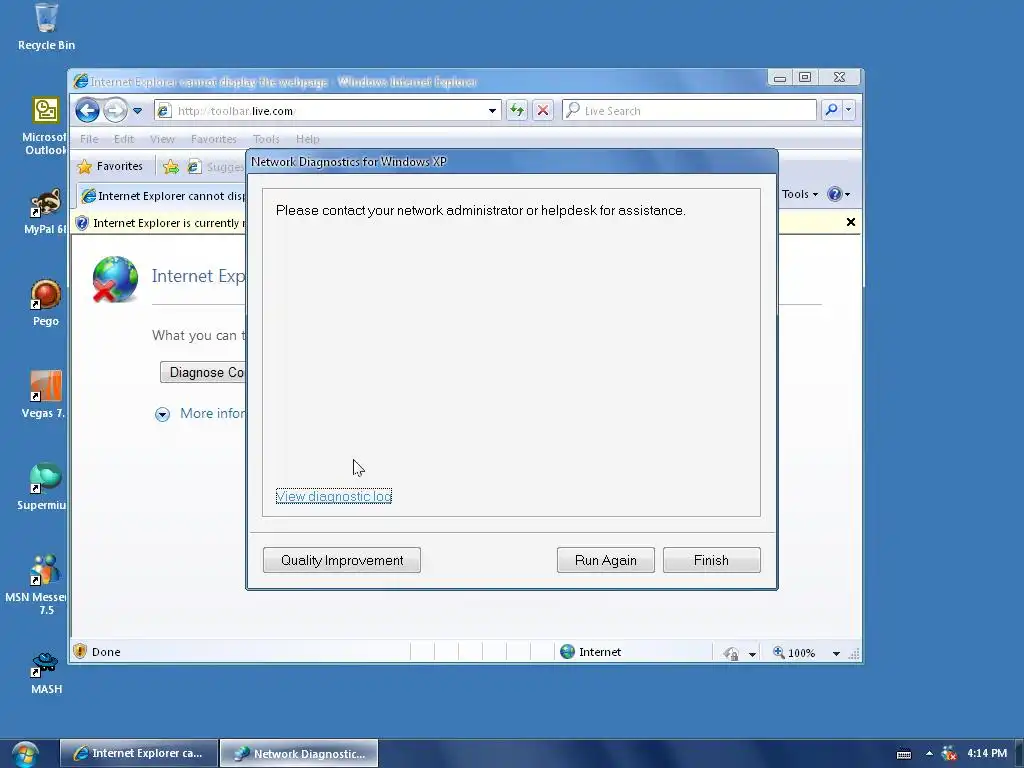Click inside the address bar URL field

pyautogui.click(x=327, y=111)
